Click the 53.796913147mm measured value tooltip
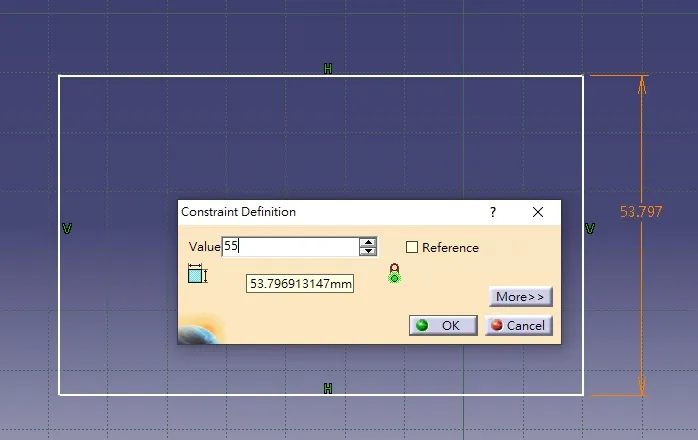 click(x=300, y=284)
